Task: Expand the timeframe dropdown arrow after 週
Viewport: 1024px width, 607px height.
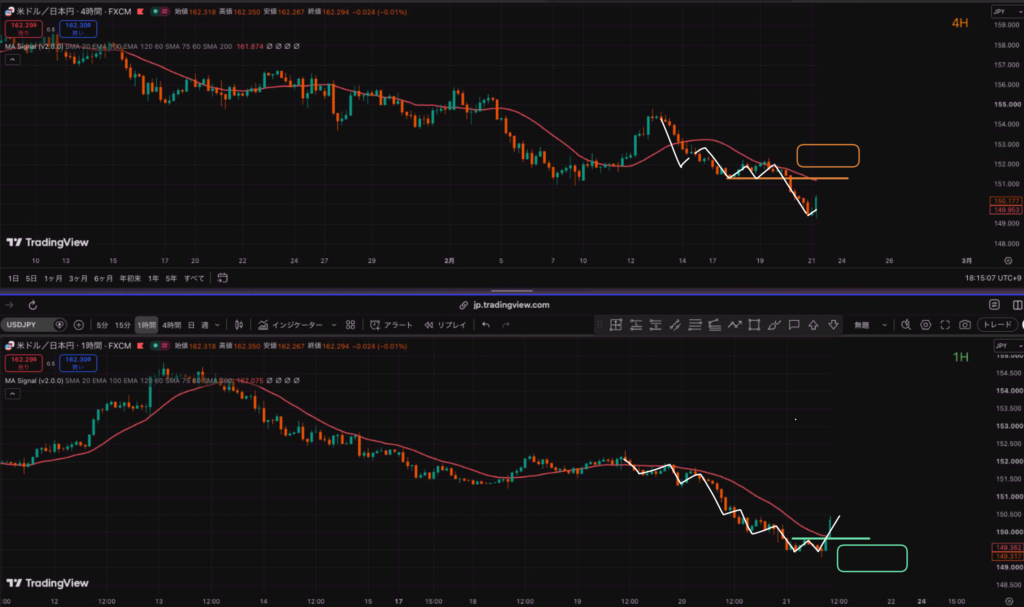Action: click(x=217, y=325)
